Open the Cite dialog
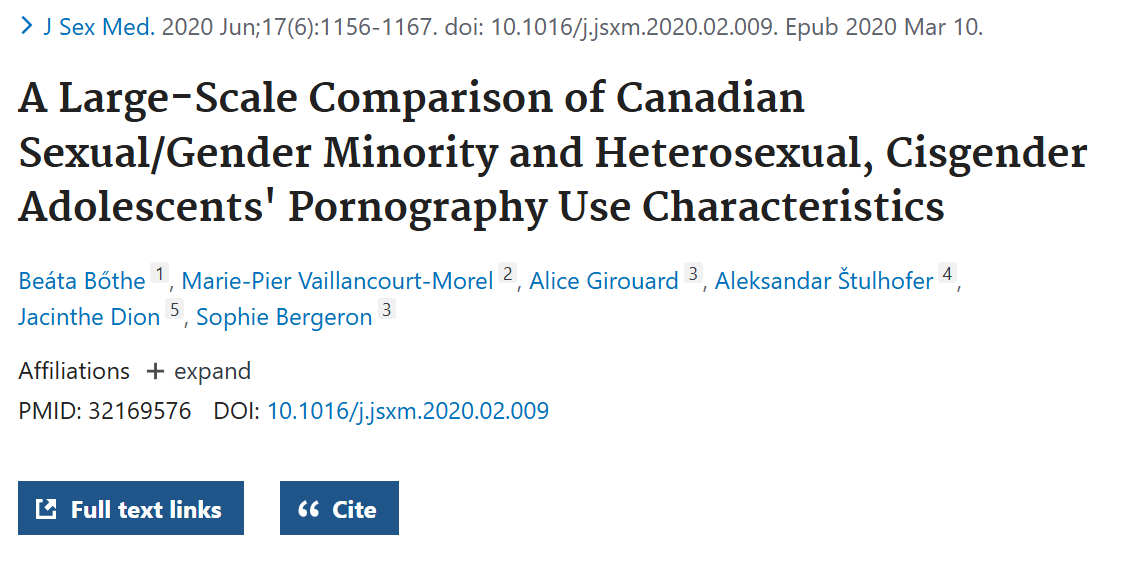 tap(339, 509)
